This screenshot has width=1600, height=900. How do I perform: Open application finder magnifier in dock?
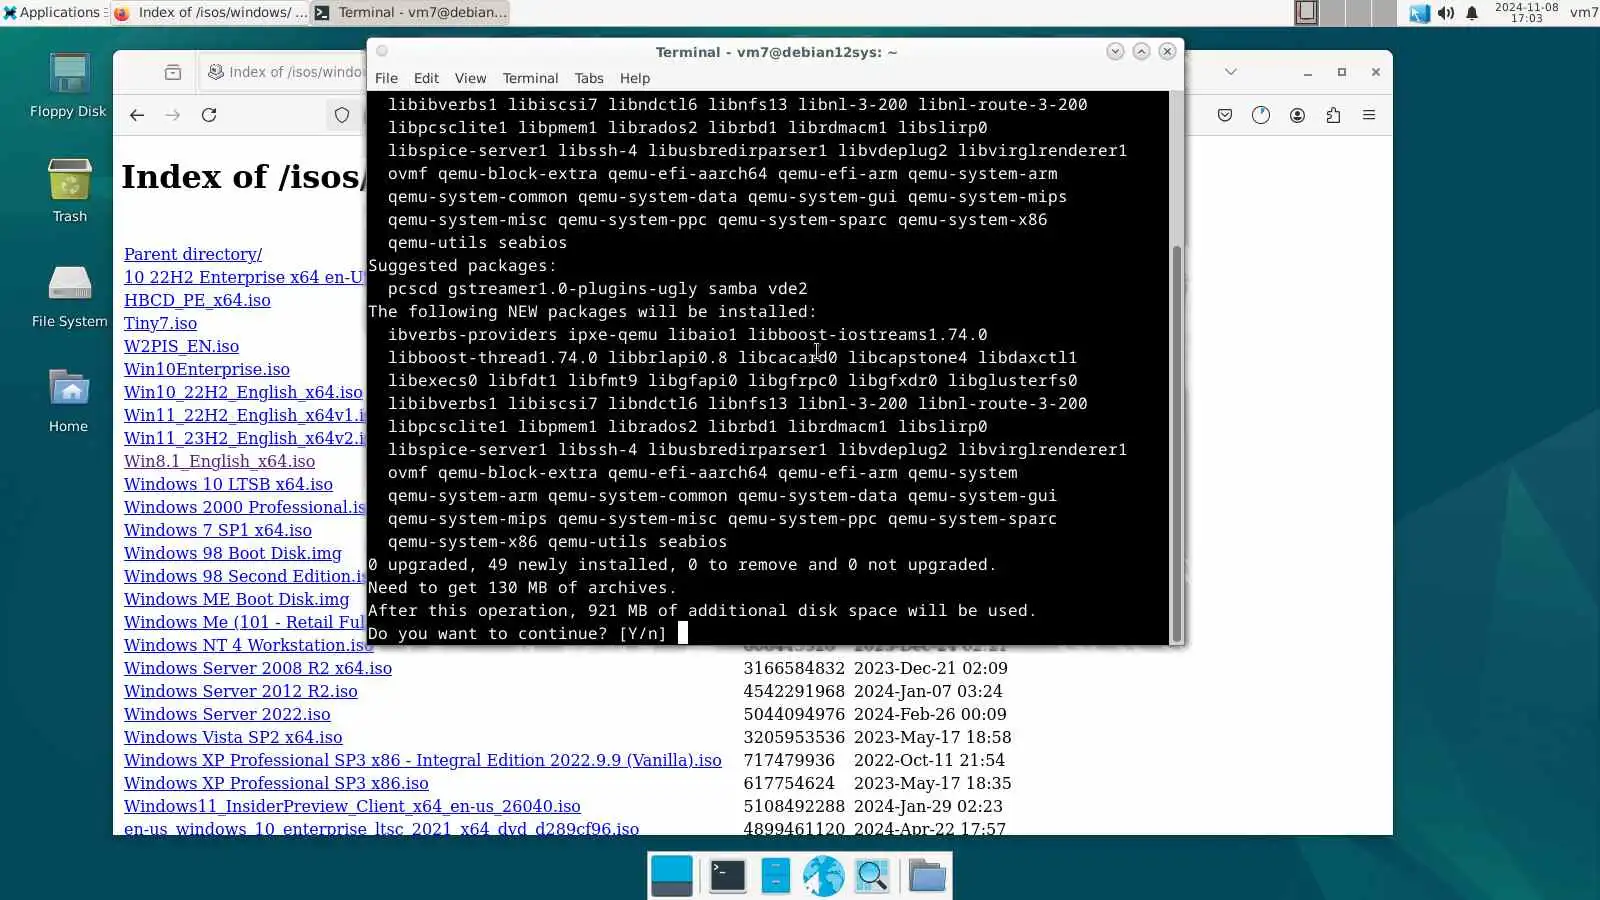click(x=872, y=876)
